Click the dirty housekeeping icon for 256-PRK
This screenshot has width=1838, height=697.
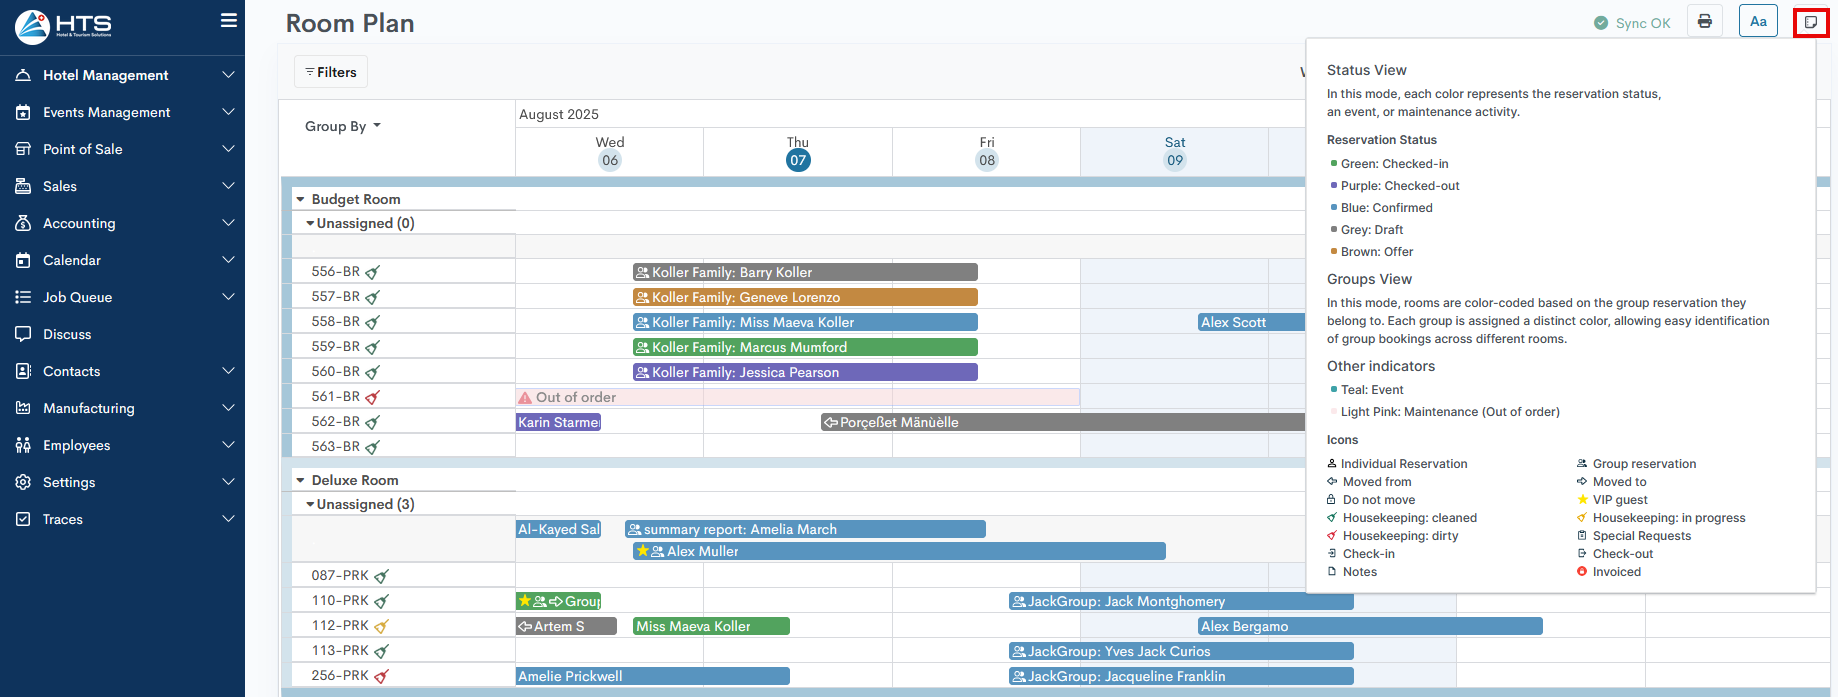(x=381, y=676)
